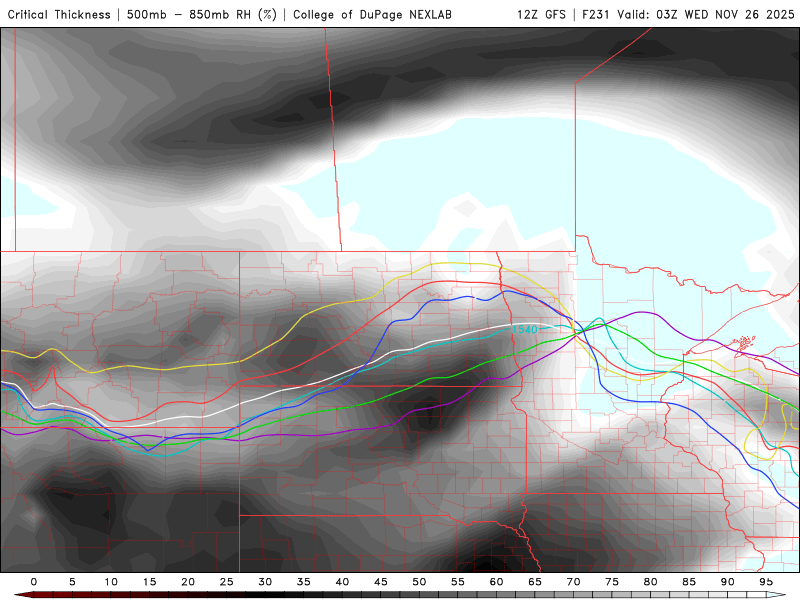Click the "35" value on color scale
This screenshot has height=600, width=800.
304,582
